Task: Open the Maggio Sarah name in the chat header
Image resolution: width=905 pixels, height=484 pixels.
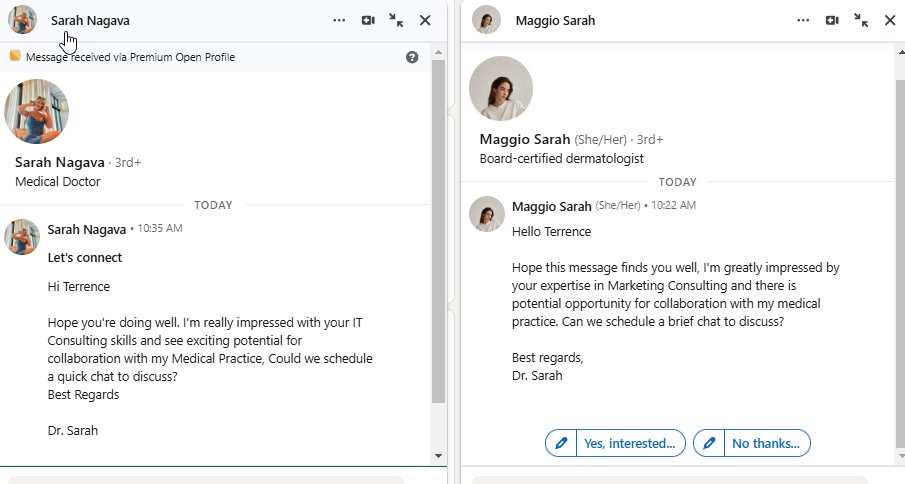Action: [555, 21]
